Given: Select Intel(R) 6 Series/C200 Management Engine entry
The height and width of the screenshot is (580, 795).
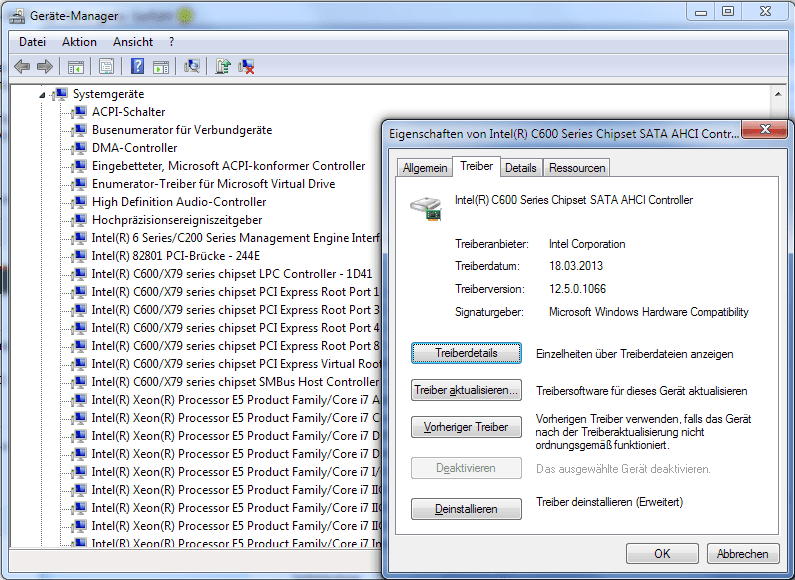Looking at the screenshot, I should 235,238.
